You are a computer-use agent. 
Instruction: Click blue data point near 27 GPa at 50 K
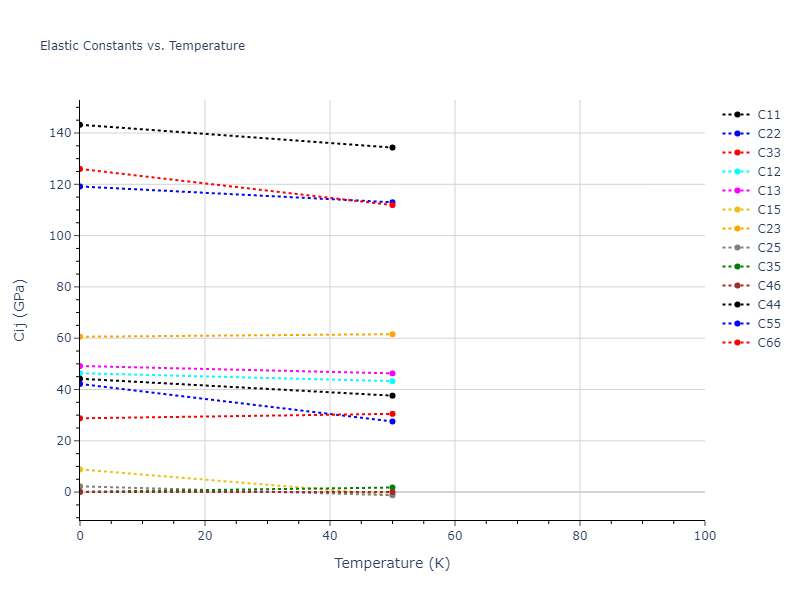click(392, 421)
